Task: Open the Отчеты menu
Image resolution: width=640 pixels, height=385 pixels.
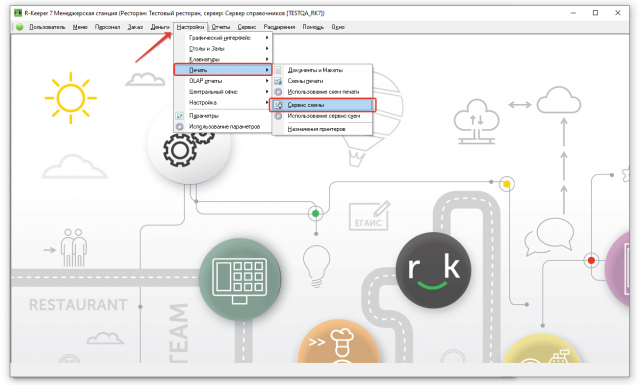Action: [221, 27]
